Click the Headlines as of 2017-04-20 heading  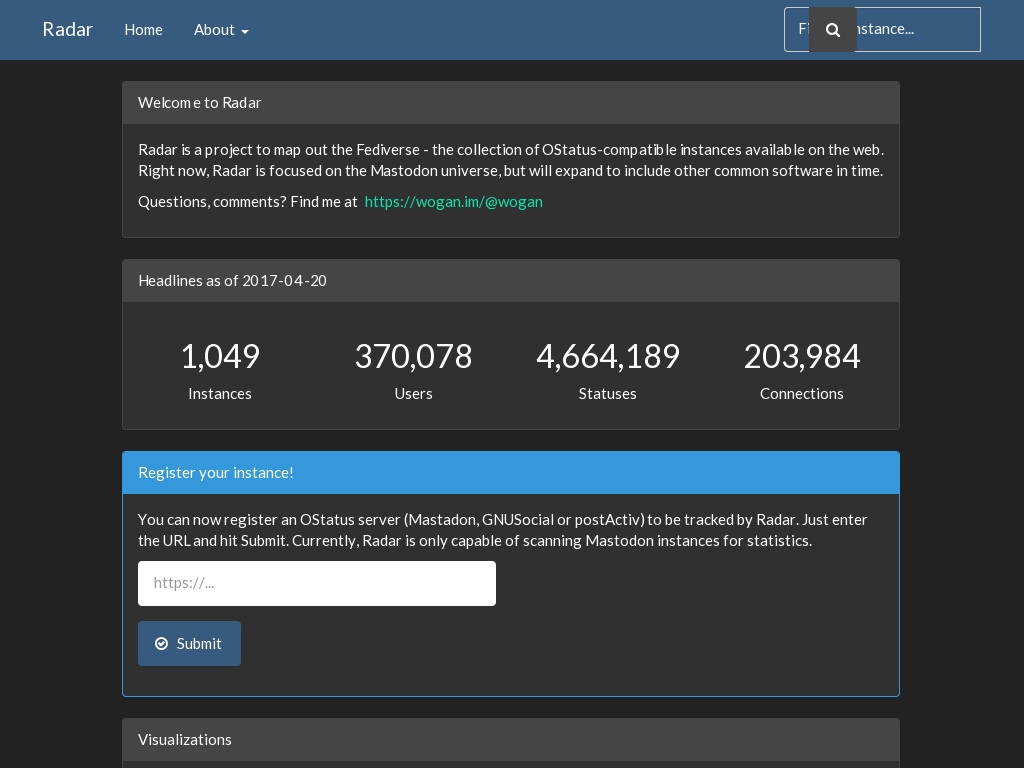pyautogui.click(x=232, y=281)
